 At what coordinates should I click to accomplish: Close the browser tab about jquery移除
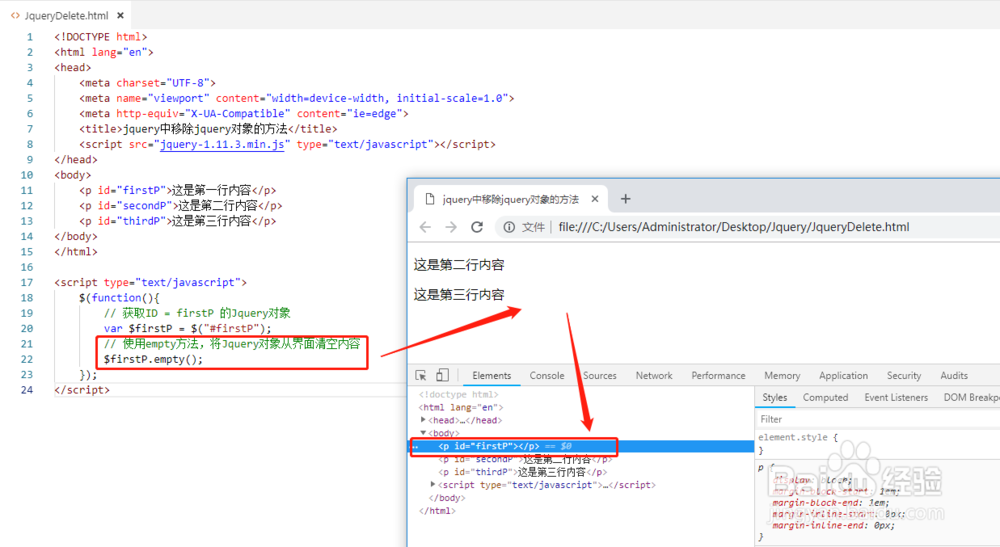click(595, 199)
